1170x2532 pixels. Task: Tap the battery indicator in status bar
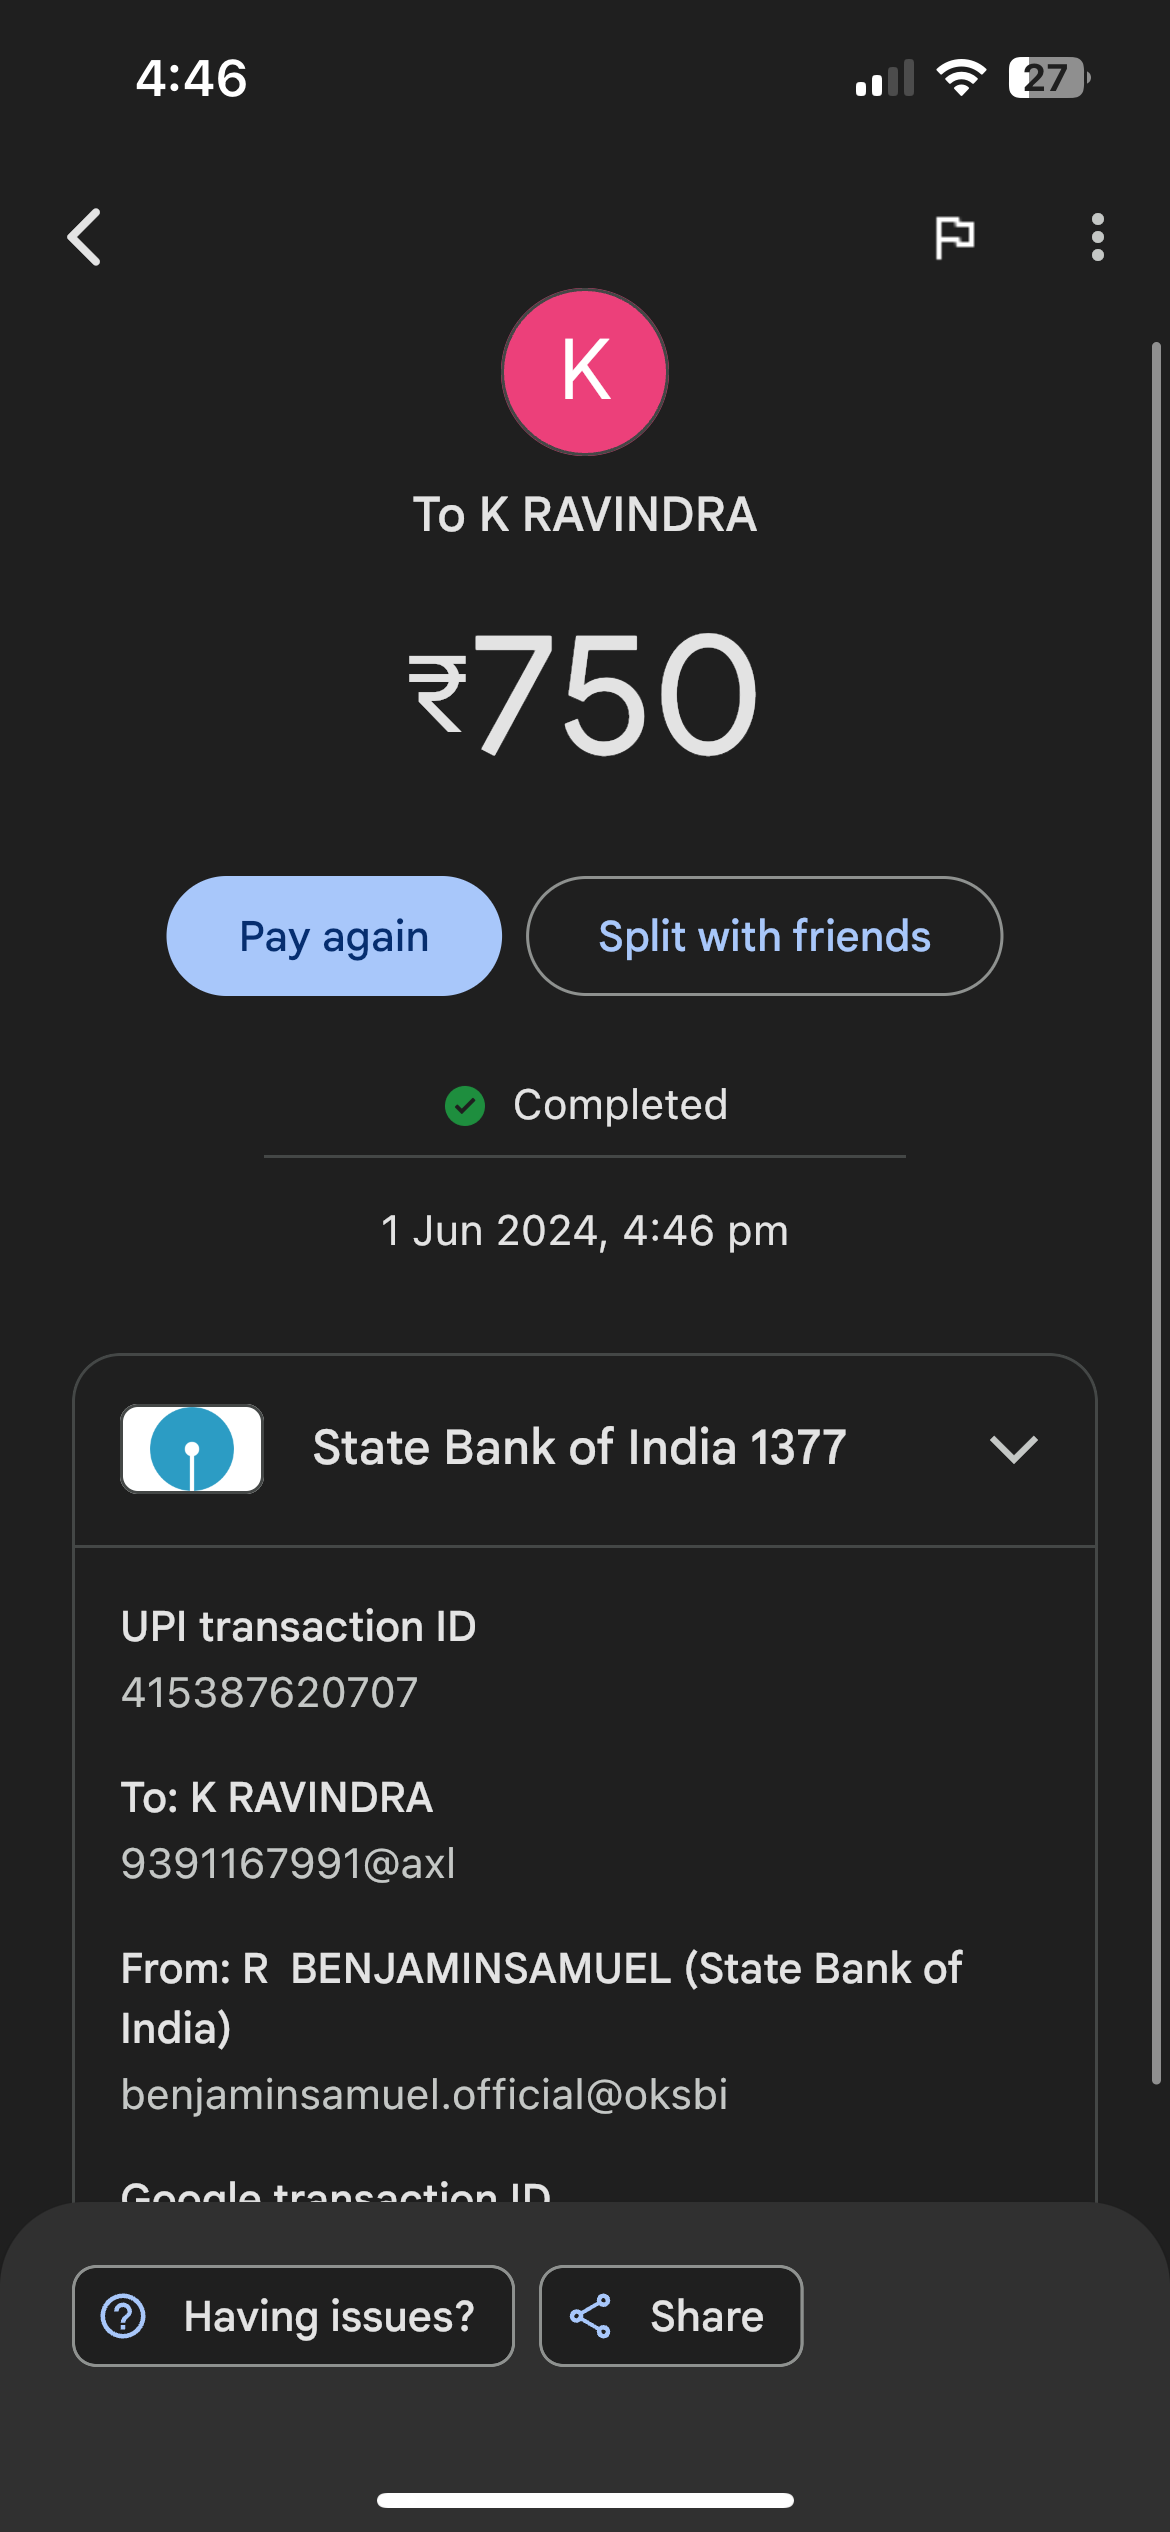point(1048,78)
